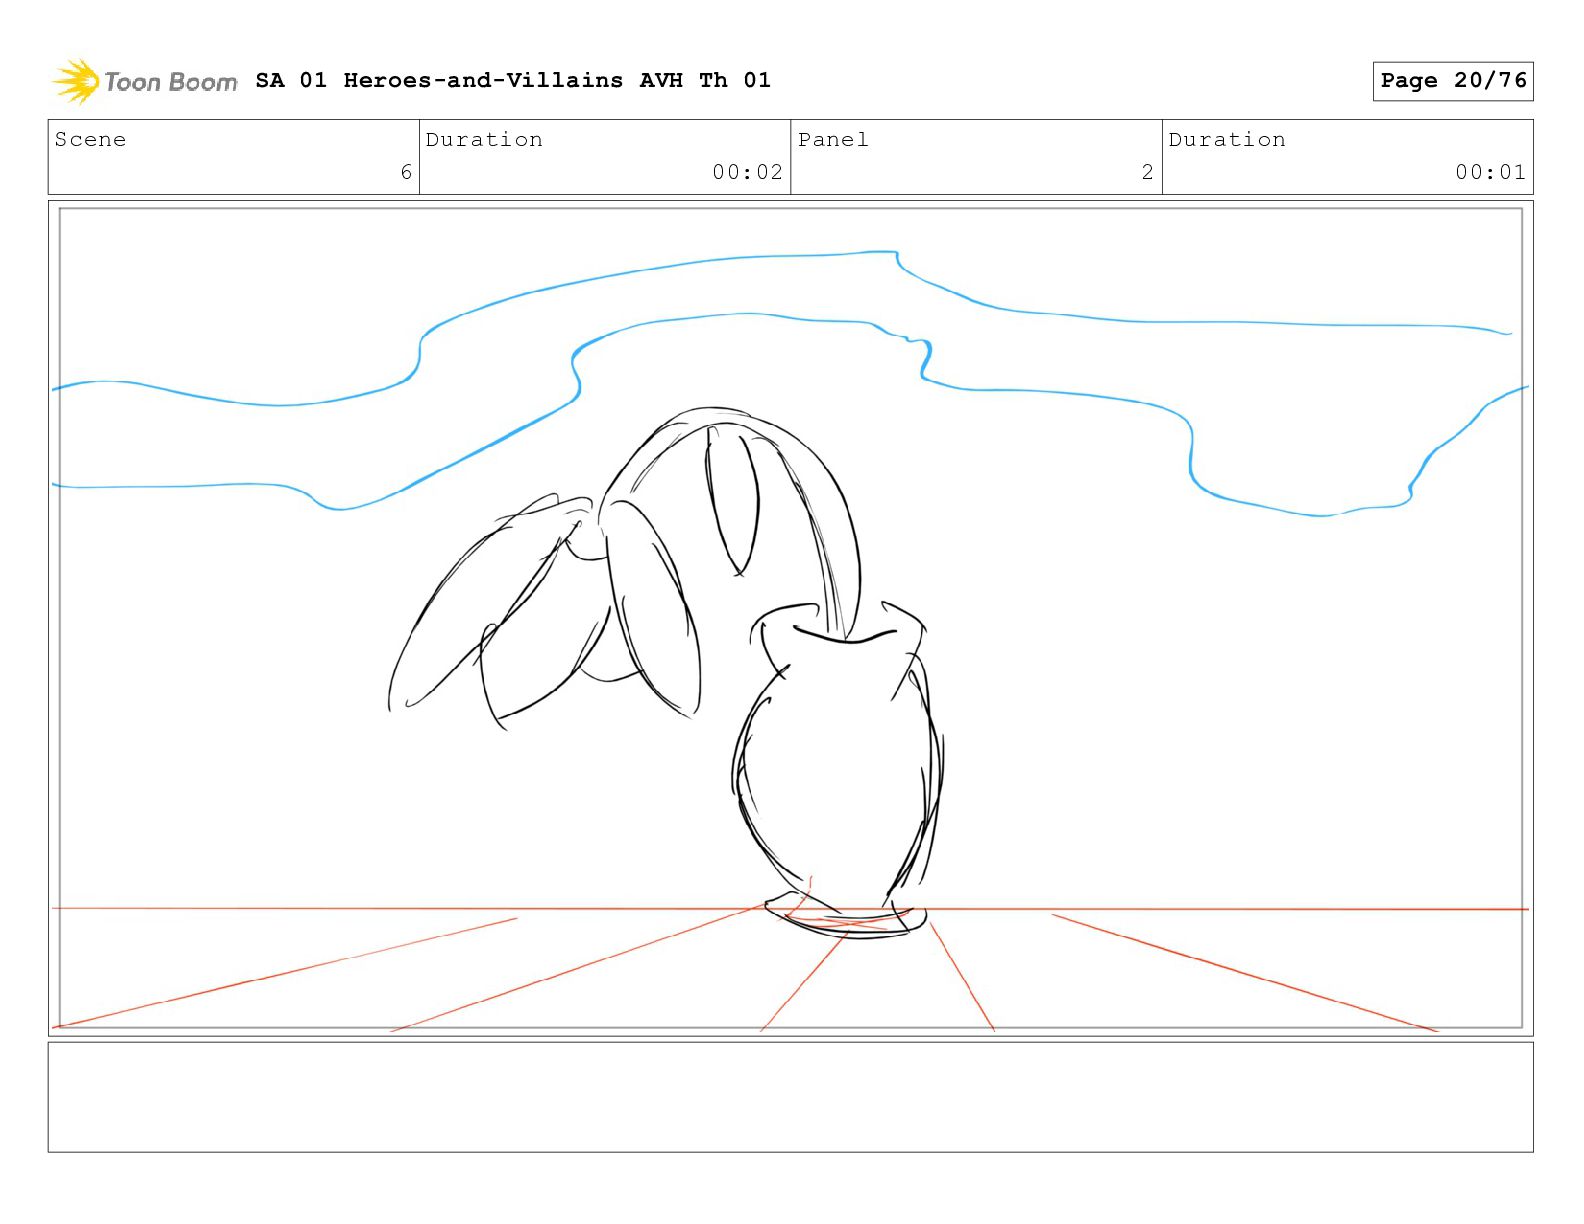Screen dimensions: 1584x1224
Task: Select the scene number value '6'
Action: 406,172
